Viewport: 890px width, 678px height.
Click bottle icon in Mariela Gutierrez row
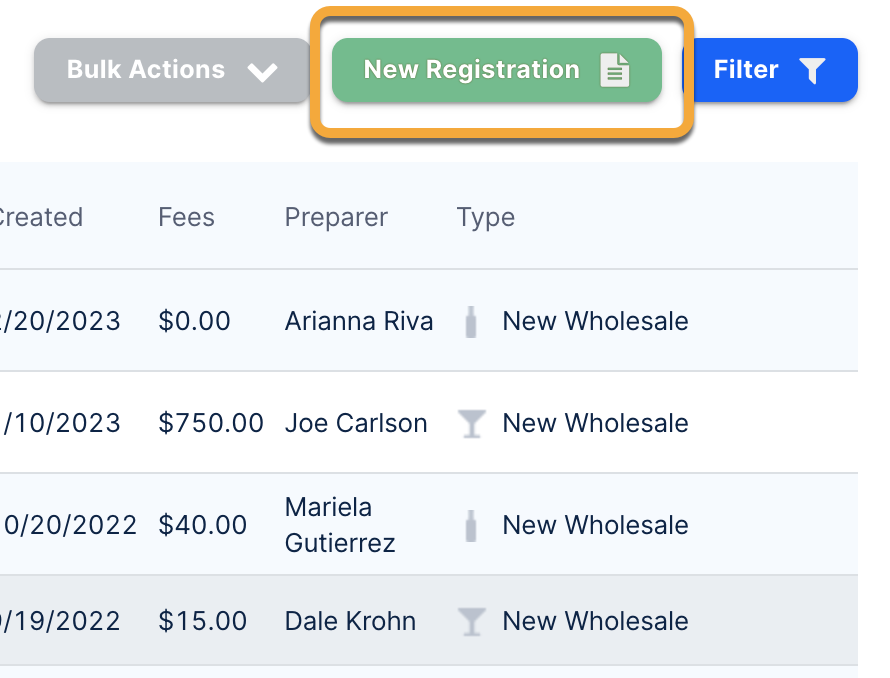click(x=471, y=526)
